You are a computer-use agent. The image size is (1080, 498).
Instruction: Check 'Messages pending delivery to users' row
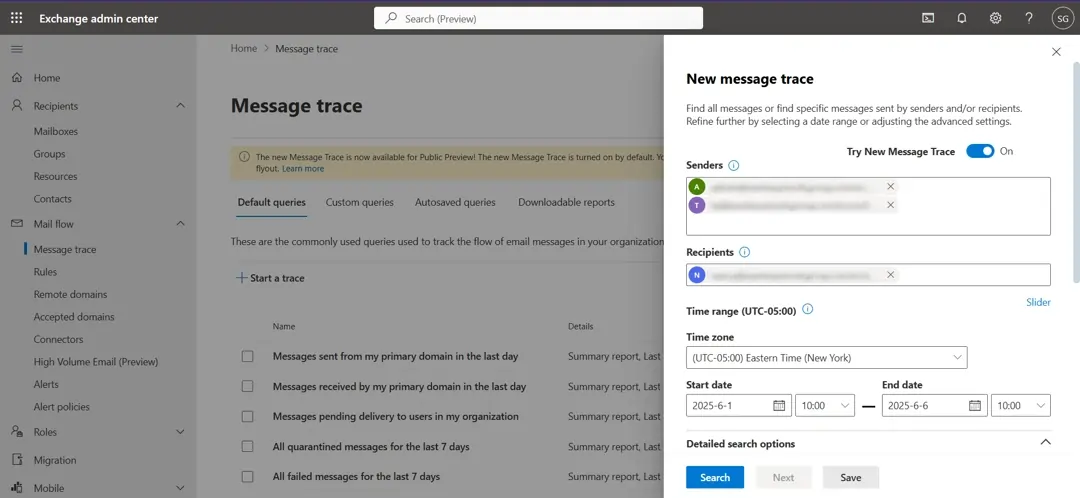247,416
